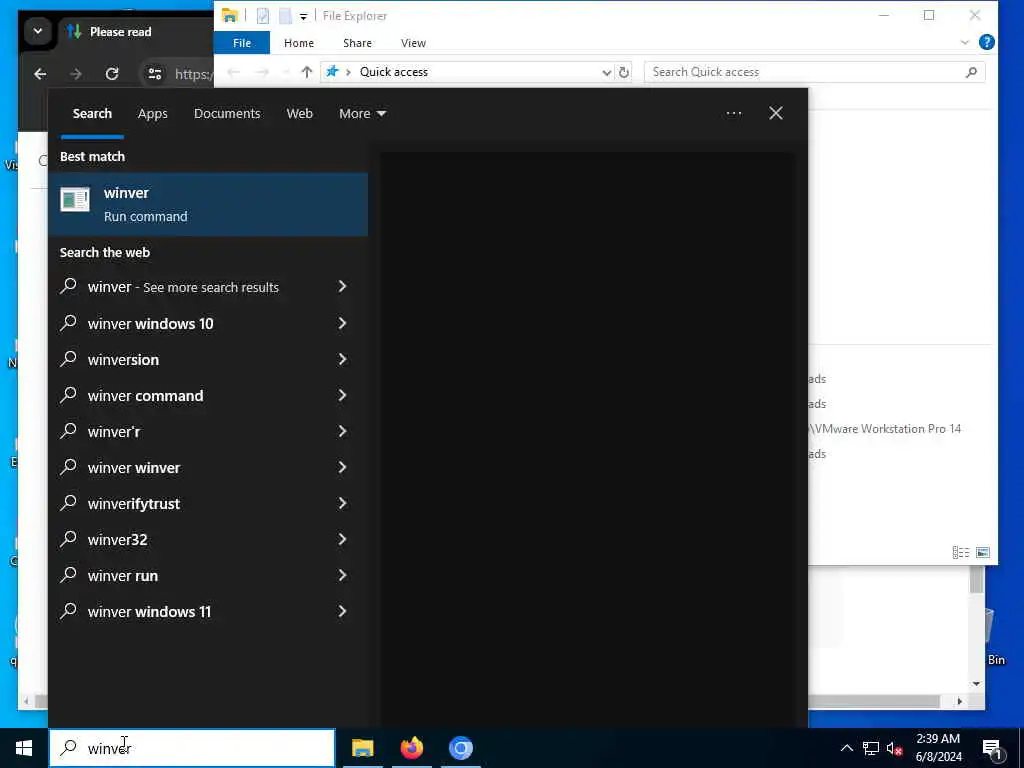Image resolution: width=1024 pixels, height=768 pixels.
Task: Open the File ribbon tab
Action: click(242, 42)
